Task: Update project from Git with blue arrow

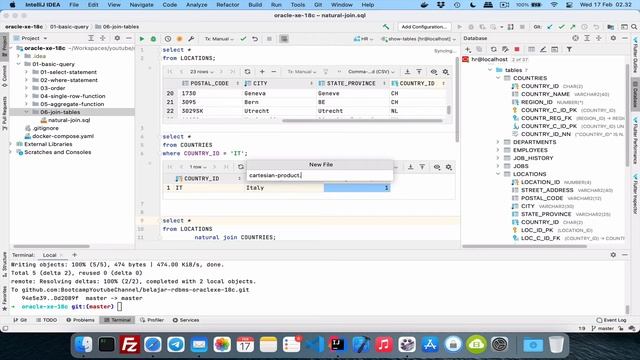Action: (549, 27)
